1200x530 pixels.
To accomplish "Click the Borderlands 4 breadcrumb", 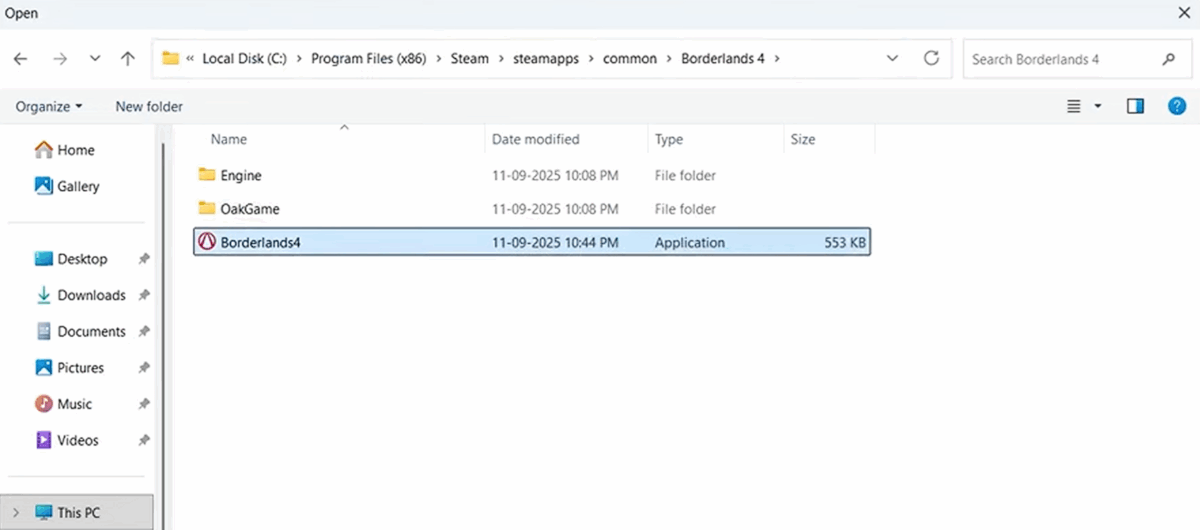I will [723, 59].
